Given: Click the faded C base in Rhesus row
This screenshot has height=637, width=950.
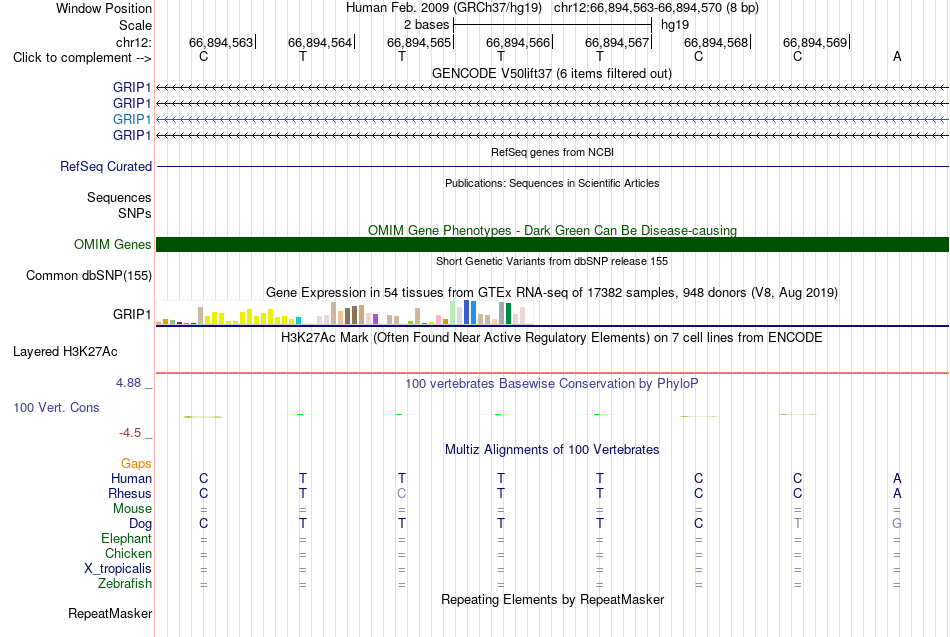Looking at the screenshot, I should 402,493.
